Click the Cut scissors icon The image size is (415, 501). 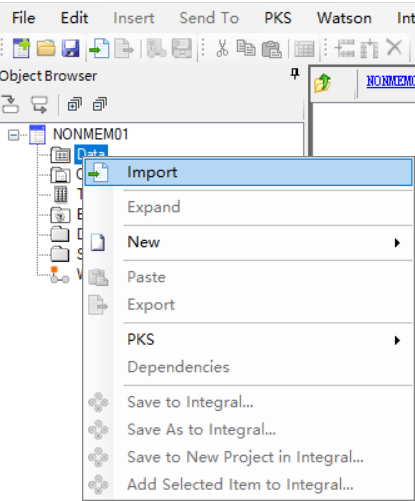click(222, 48)
